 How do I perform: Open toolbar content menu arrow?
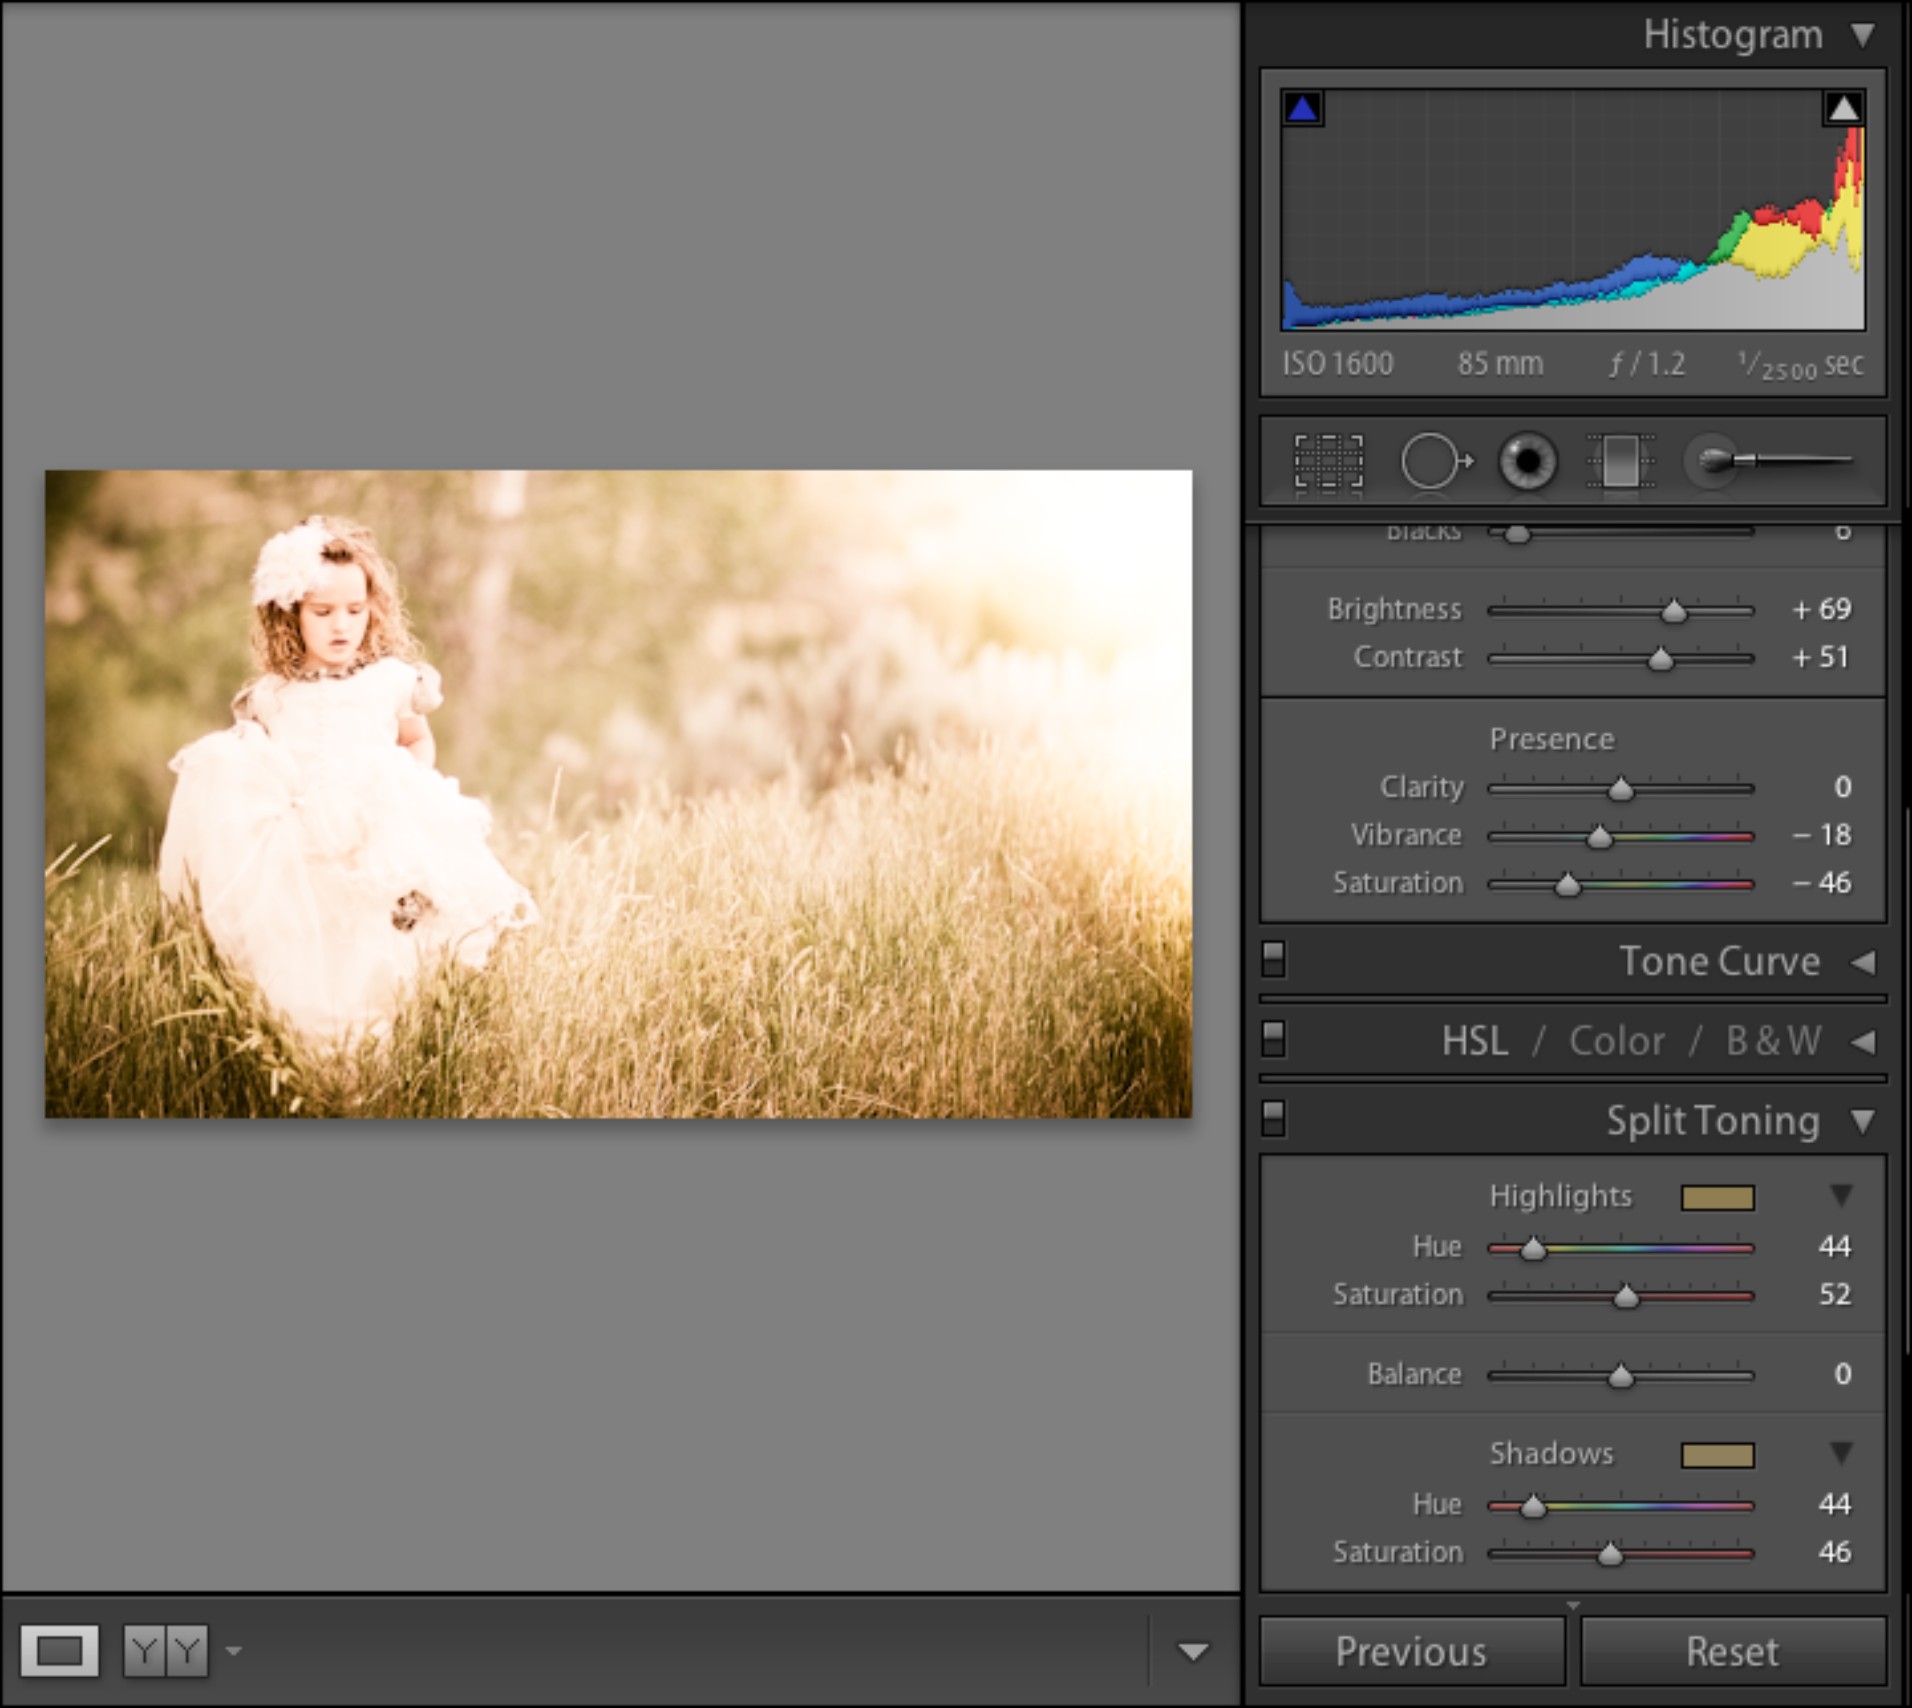tap(1192, 1651)
